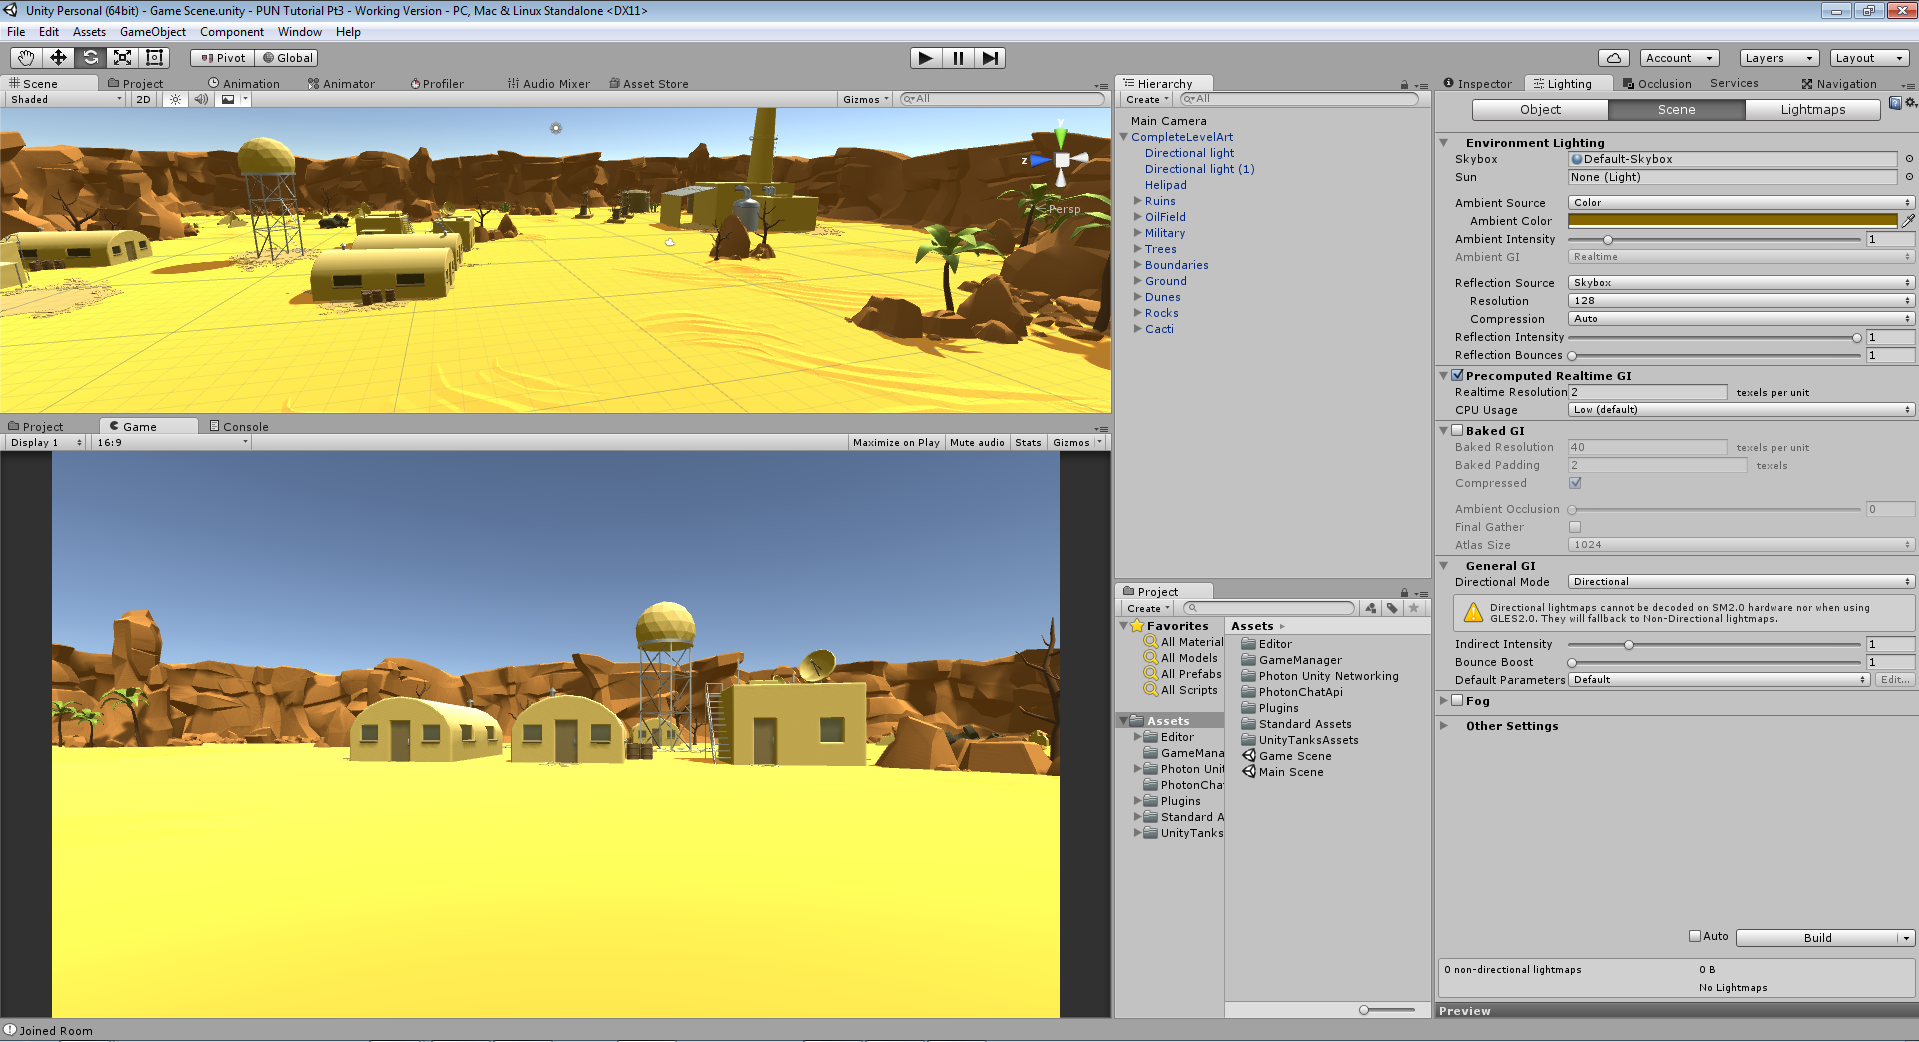Image resolution: width=1919 pixels, height=1042 pixels.
Task: Switch to the Console tab
Action: (x=239, y=427)
